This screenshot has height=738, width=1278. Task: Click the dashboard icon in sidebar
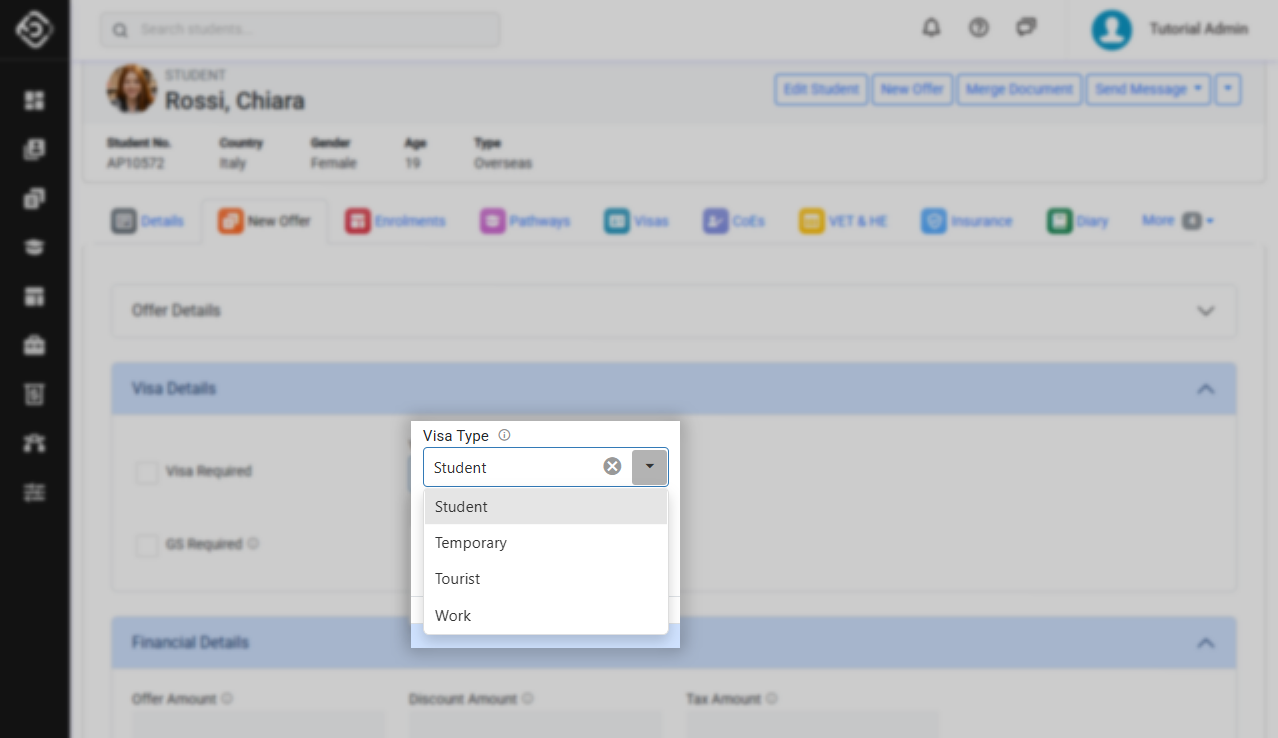[35, 101]
